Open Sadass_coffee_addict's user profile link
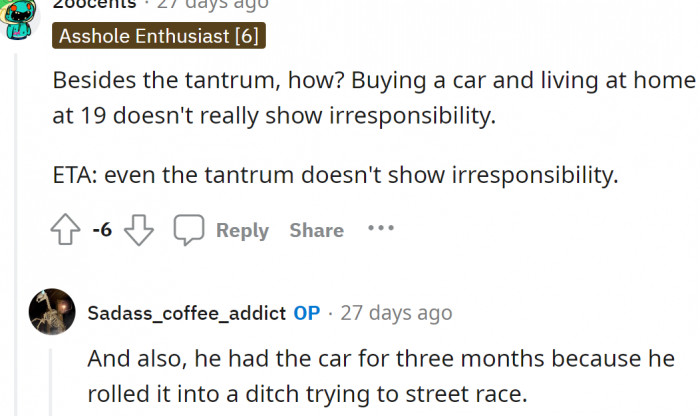 (x=187, y=313)
